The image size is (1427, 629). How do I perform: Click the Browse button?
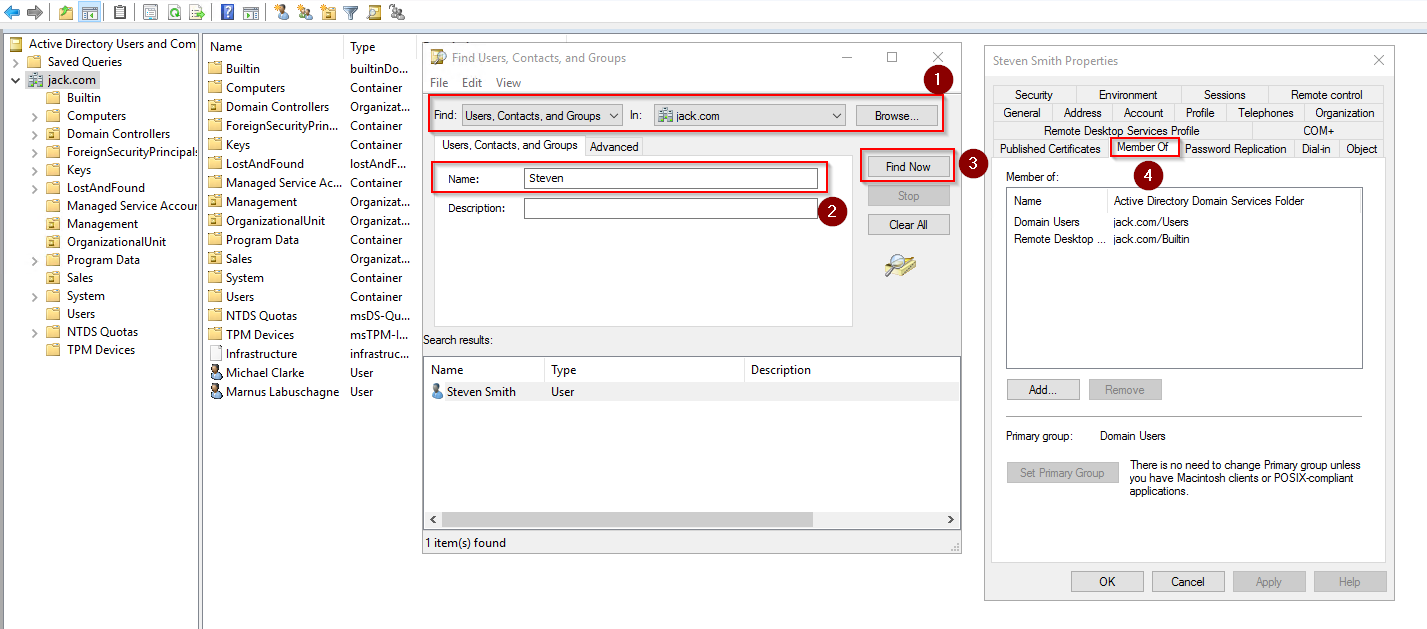click(896, 115)
